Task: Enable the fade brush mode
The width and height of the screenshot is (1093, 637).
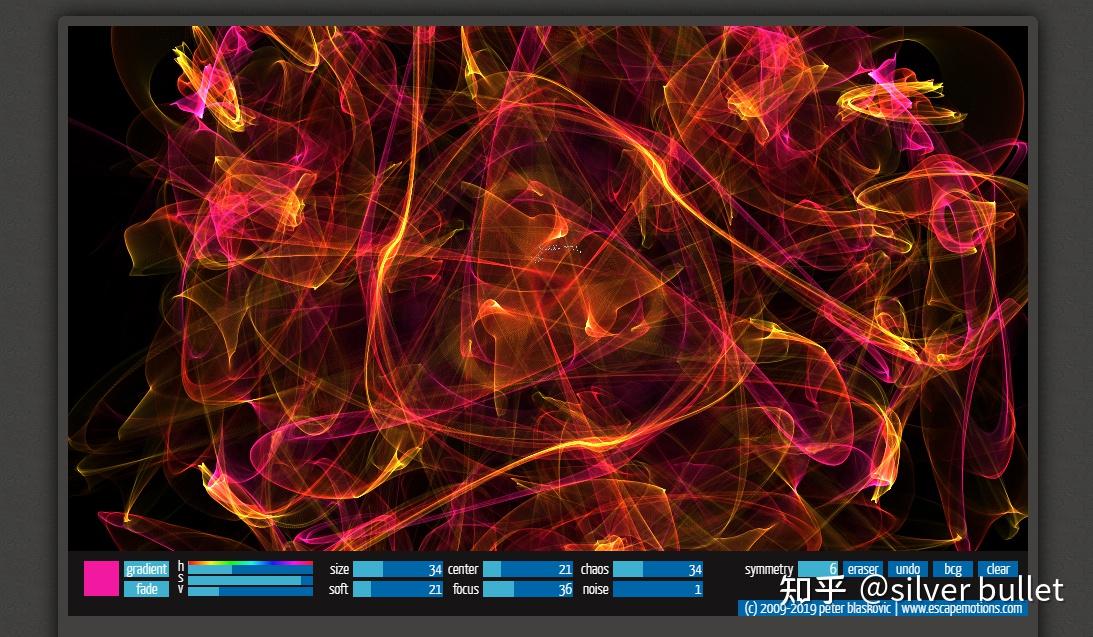Action: (x=146, y=589)
